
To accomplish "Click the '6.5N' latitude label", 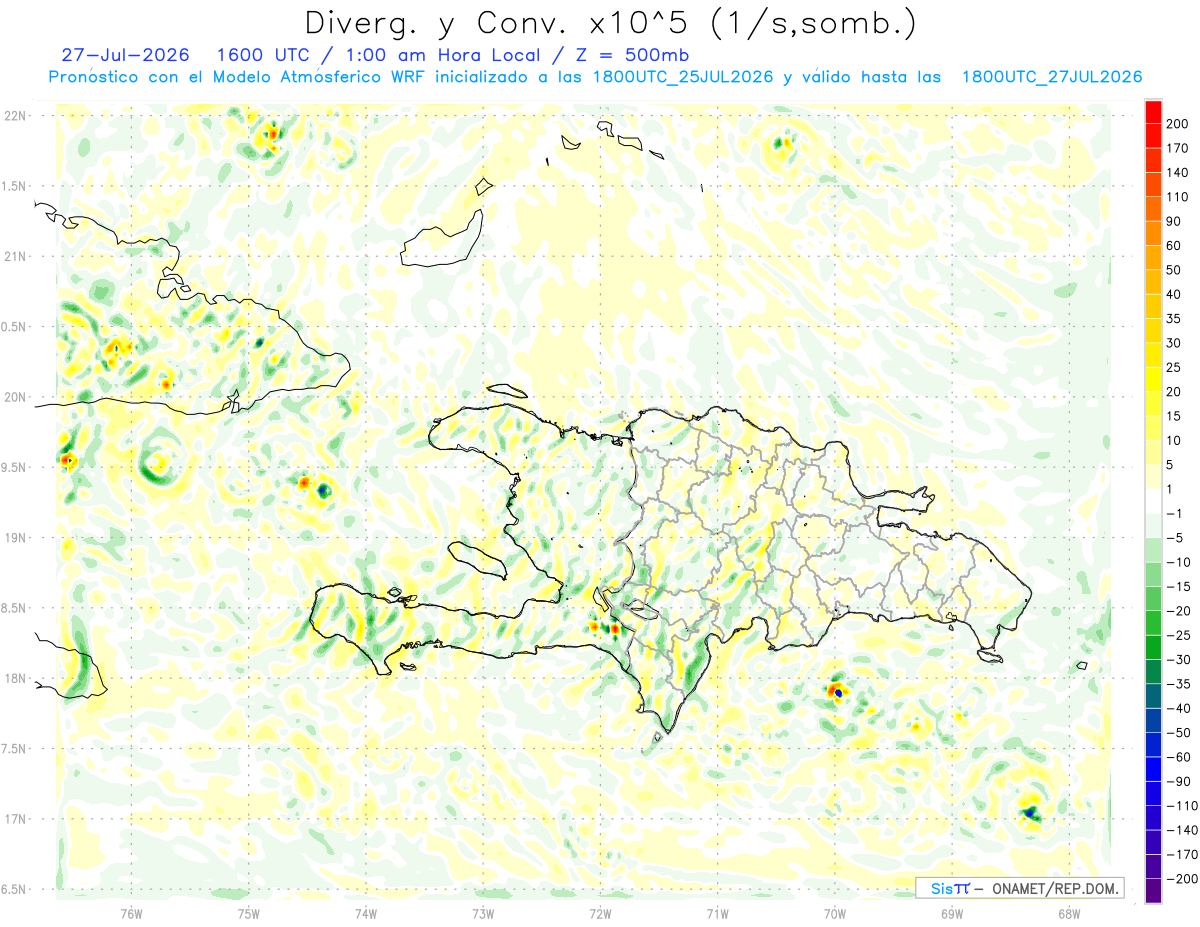I will pyautogui.click(x=14, y=889).
